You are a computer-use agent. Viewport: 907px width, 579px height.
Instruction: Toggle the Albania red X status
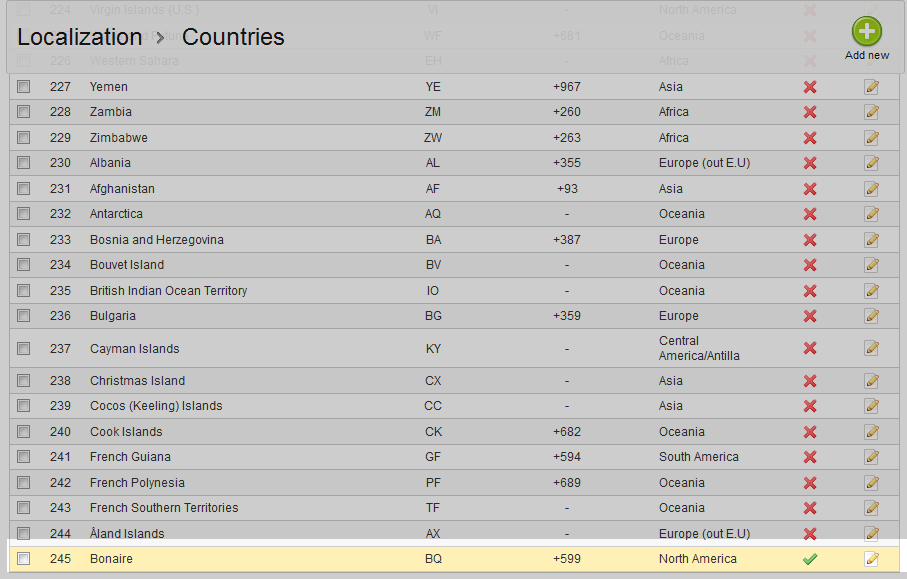pyautogui.click(x=810, y=163)
